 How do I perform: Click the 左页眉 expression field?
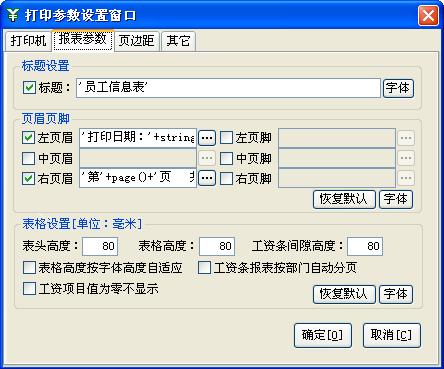point(138,138)
